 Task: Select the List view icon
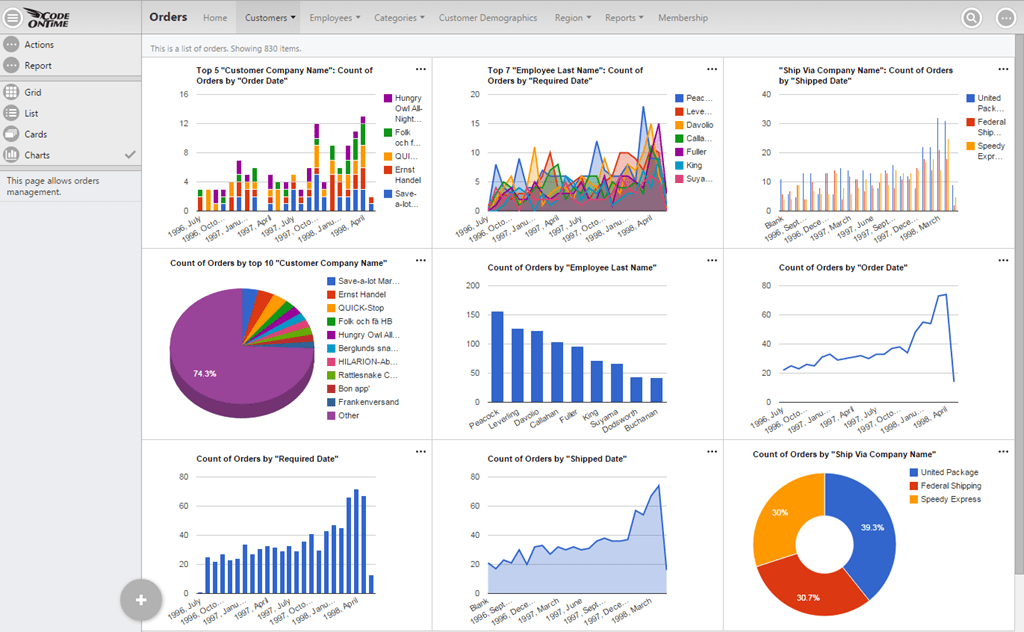coord(34,113)
